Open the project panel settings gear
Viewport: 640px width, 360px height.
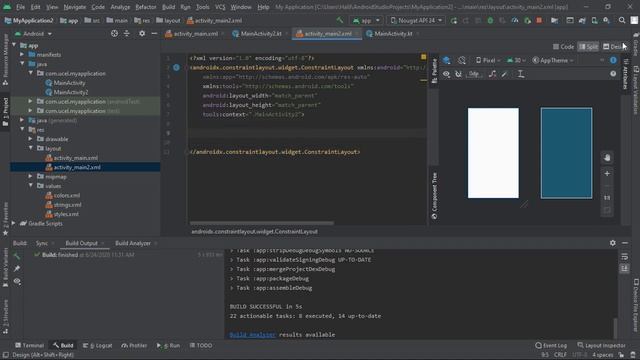142,33
